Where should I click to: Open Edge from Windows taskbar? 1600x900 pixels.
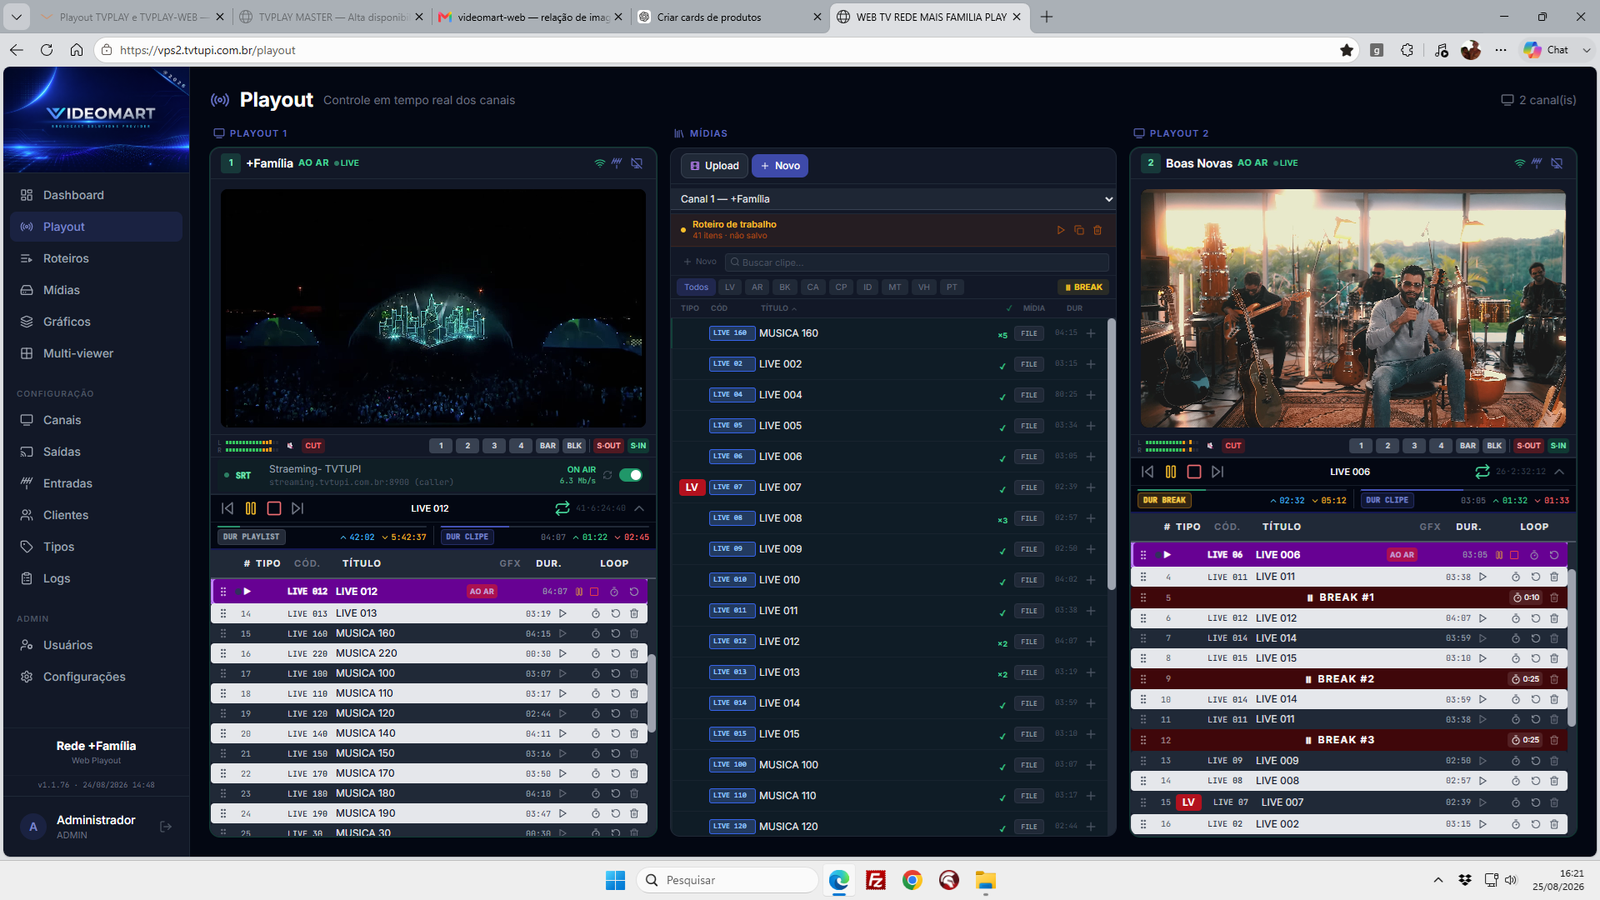839,880
